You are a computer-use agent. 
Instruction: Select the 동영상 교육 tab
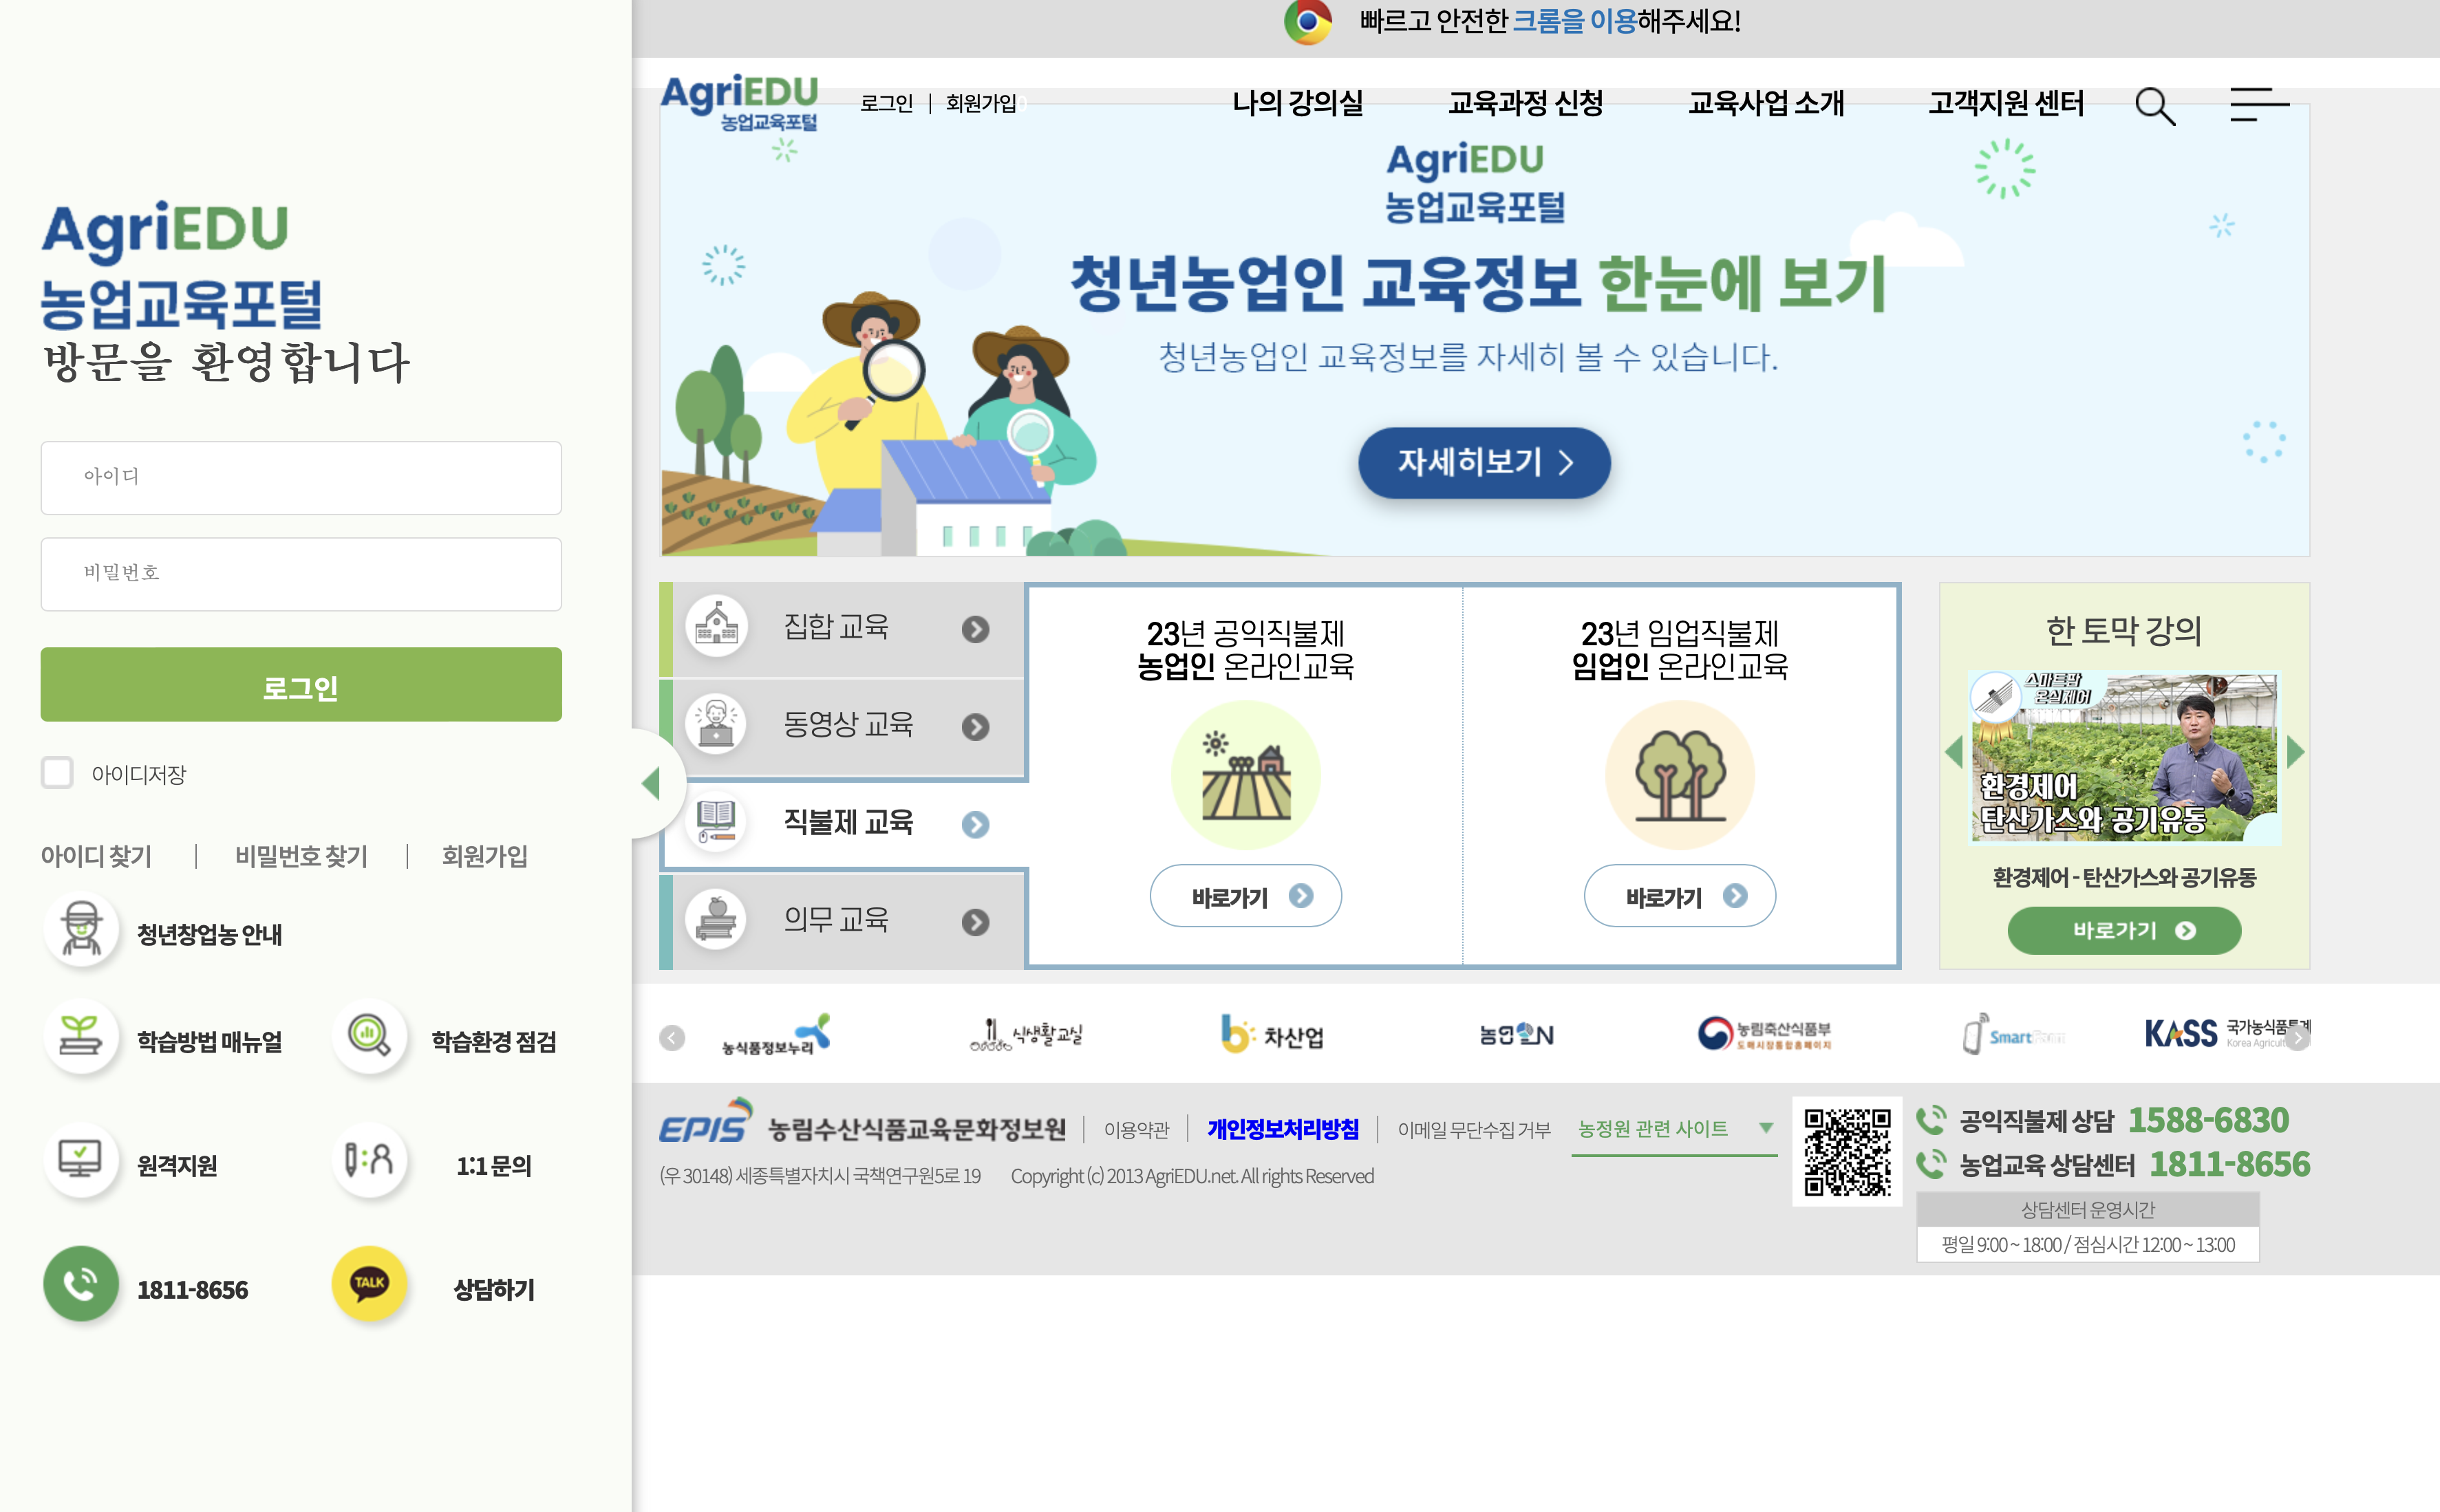pyautogui.click(x=848, y=725)
